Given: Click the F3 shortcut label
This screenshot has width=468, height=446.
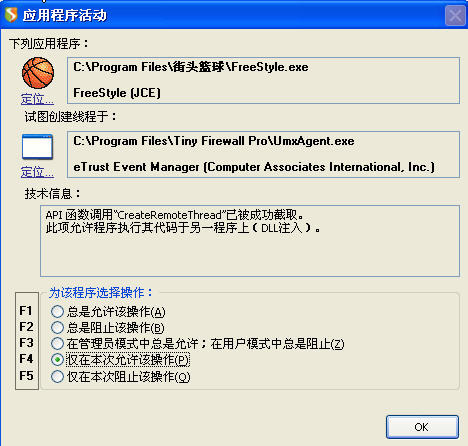Looking at the screenshot, I should (x=26, y=343).
